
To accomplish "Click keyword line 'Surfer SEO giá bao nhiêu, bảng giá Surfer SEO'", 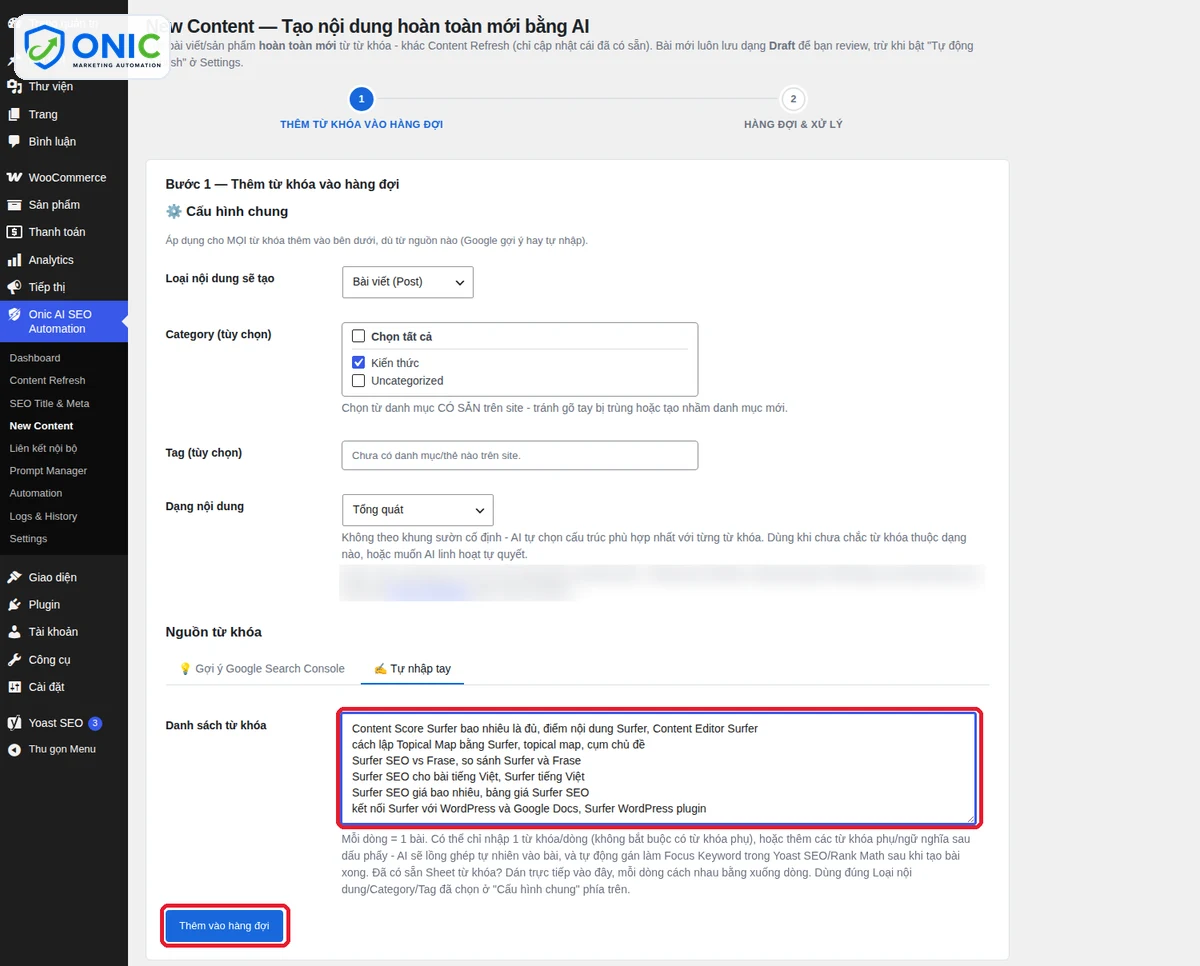I will (470, 792).
